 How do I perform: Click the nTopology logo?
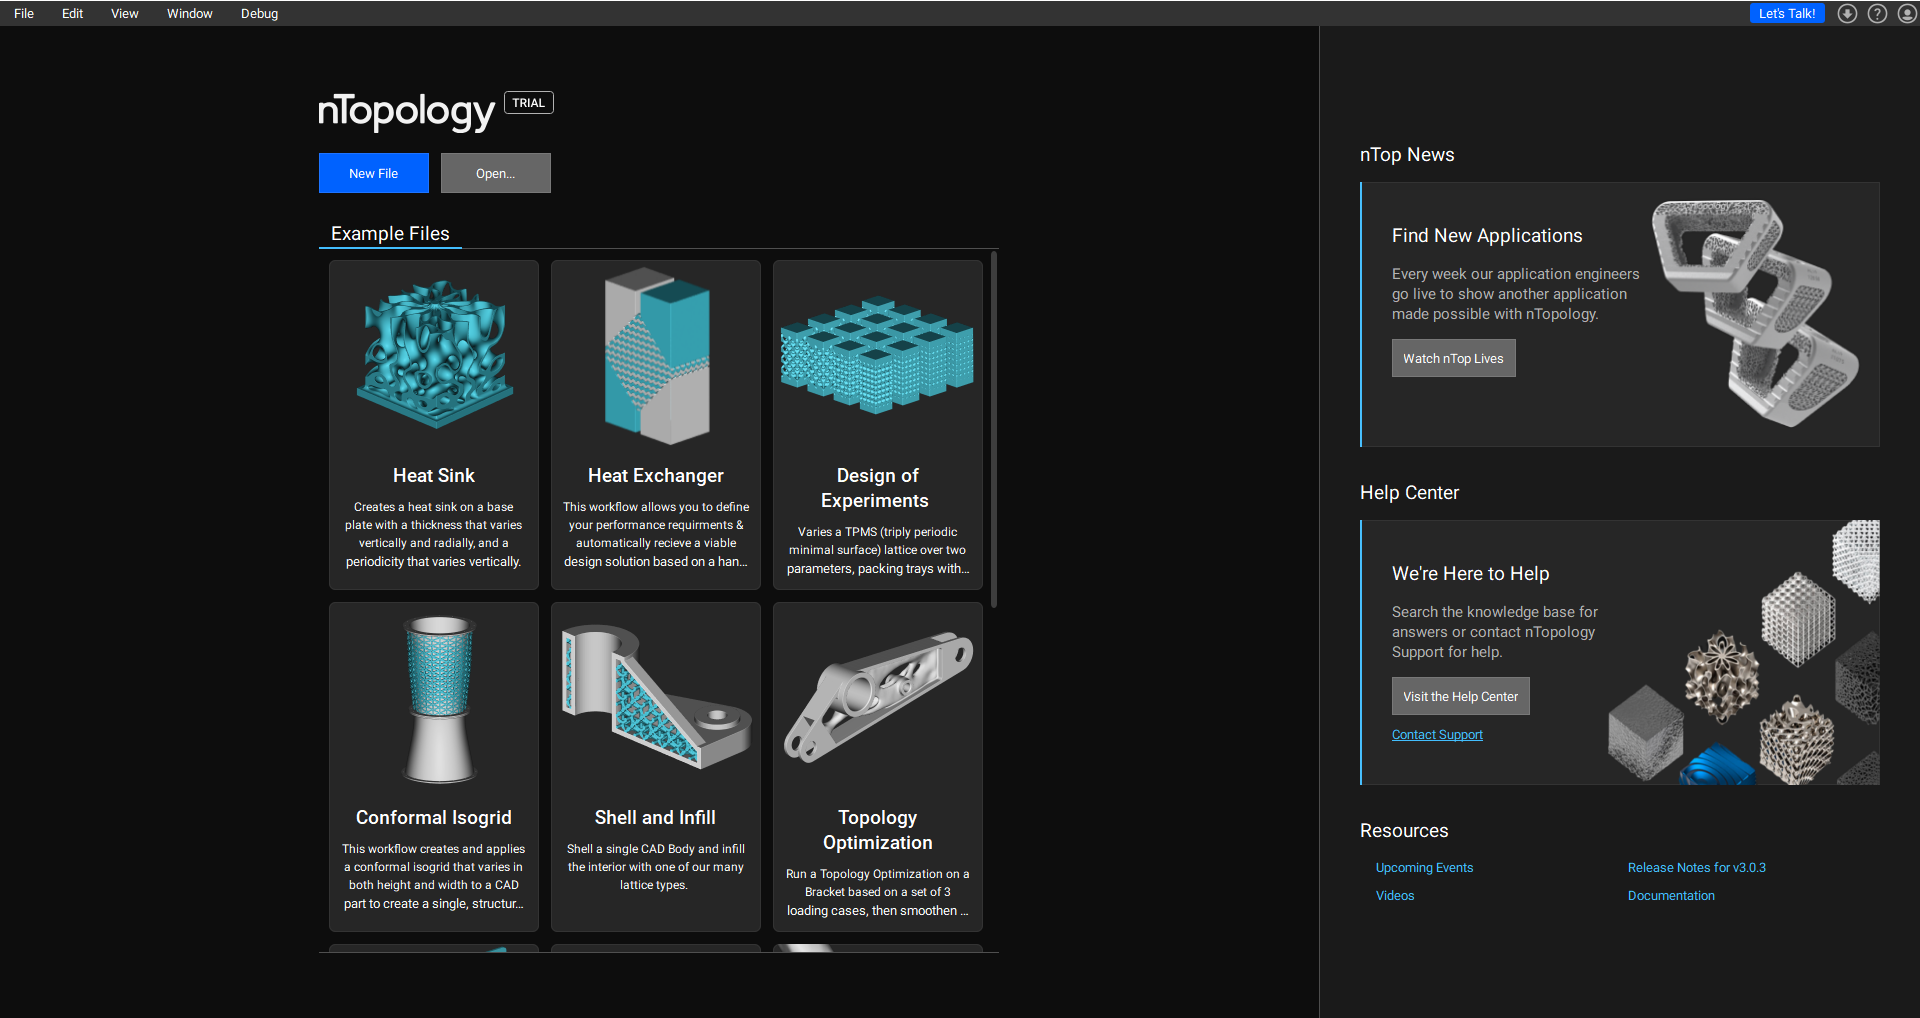pyautogui.click(x=406, y=111)
